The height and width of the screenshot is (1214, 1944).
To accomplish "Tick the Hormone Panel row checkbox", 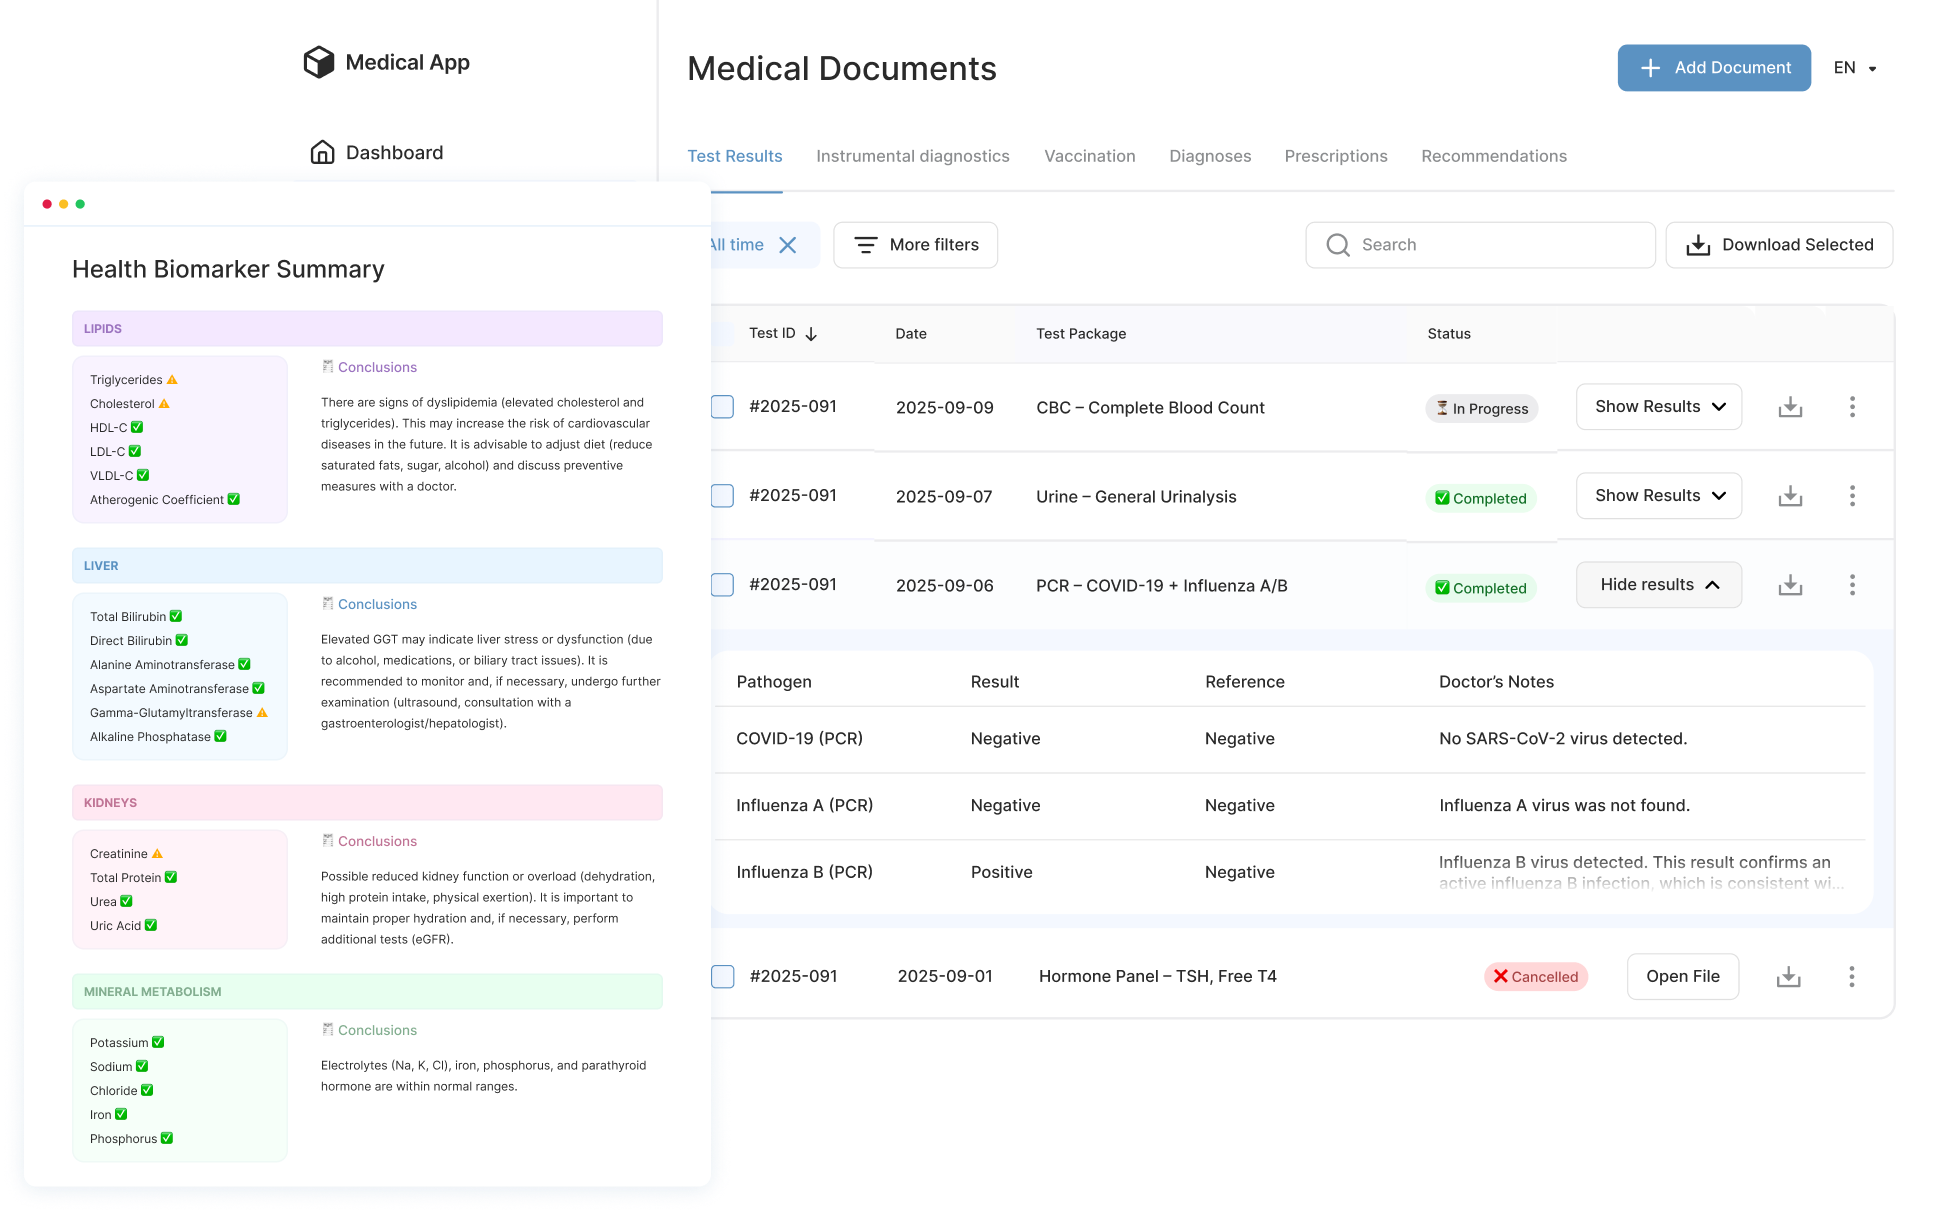I will tap(723, 977).
